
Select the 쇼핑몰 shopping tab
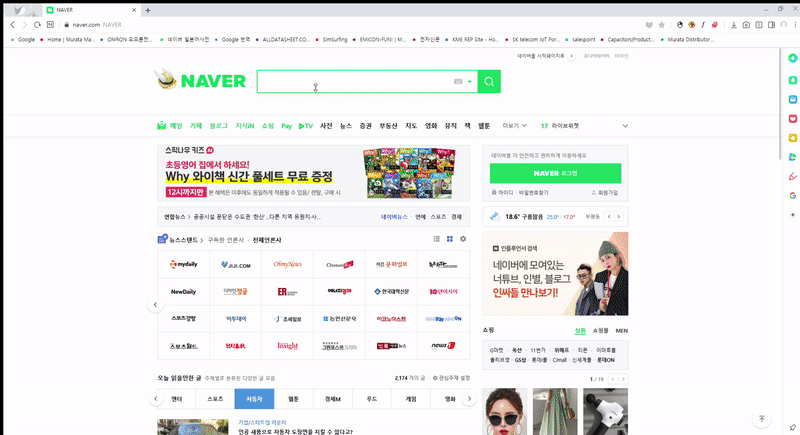[601, 330]
